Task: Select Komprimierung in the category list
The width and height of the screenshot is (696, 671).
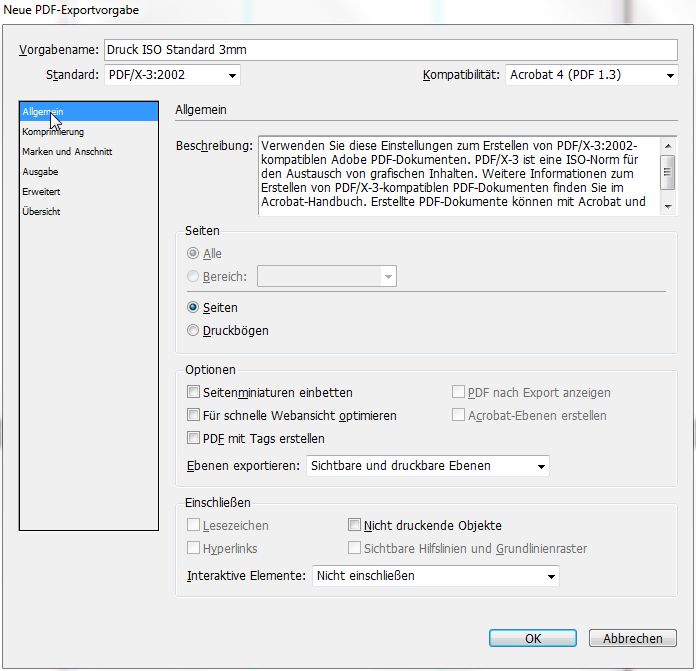Action: 53,132
